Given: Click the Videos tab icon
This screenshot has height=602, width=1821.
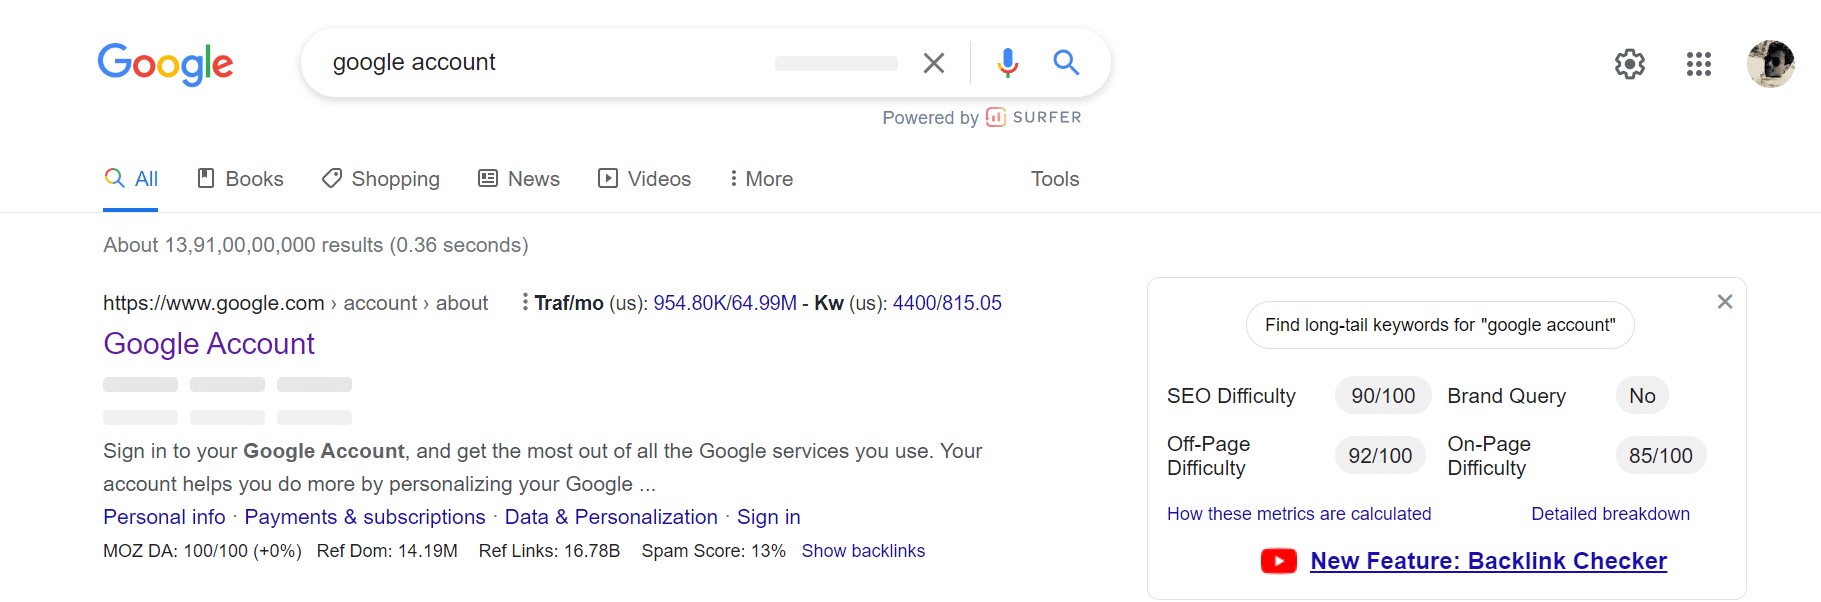Looking at the screenshot, I should (607, 178).
